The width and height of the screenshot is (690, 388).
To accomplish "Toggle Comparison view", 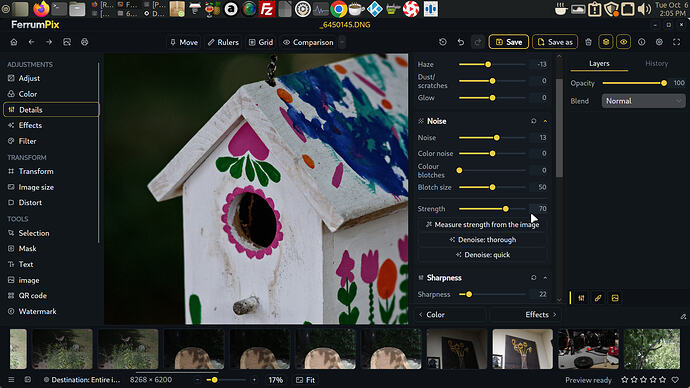I will tap(308, 42).
